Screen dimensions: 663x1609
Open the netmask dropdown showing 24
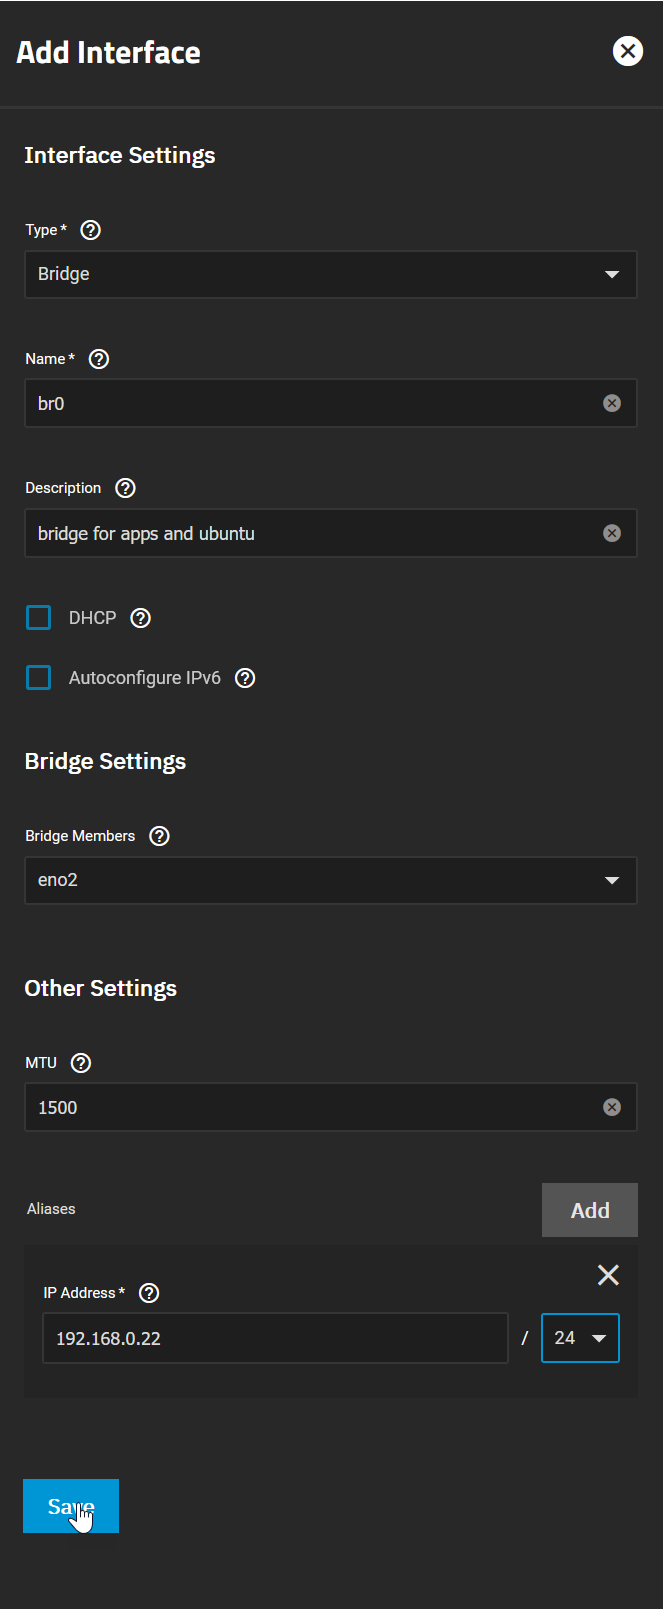click(580, 1338)
